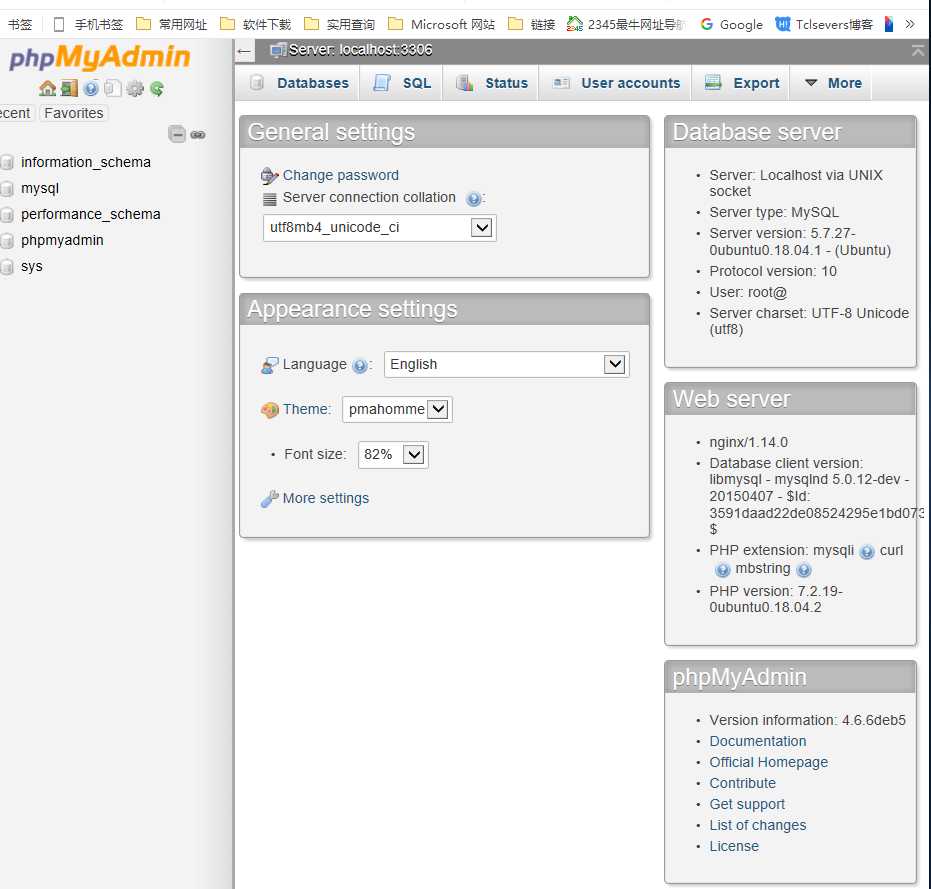Viewport: 931px width, 889px height.
Task: Open the 手机书签 bookmark
Action: click(88, 24)
